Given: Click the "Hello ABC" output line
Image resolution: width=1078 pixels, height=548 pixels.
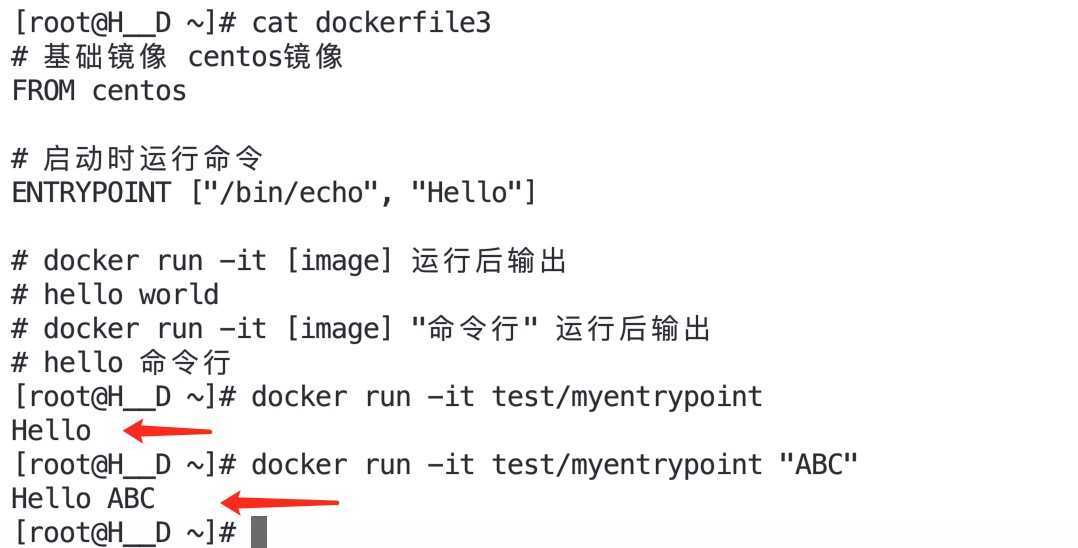Looking at the screenshot, I should [83, 498].
